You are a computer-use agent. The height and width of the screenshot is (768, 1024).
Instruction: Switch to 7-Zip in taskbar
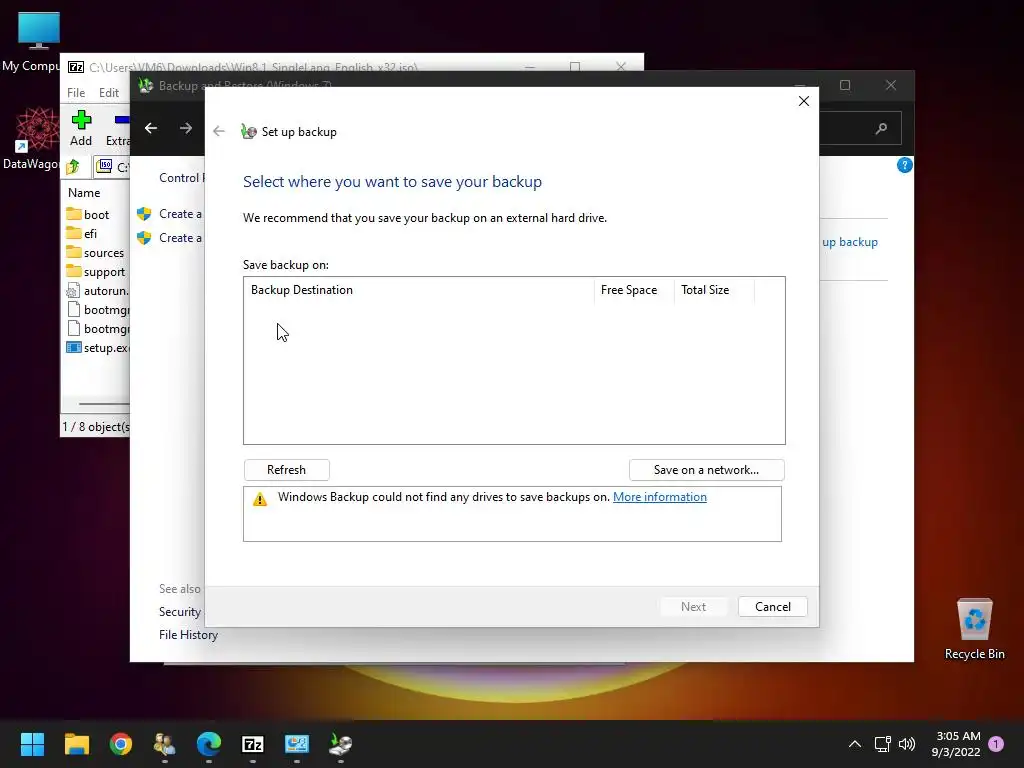tap(253, 744)
